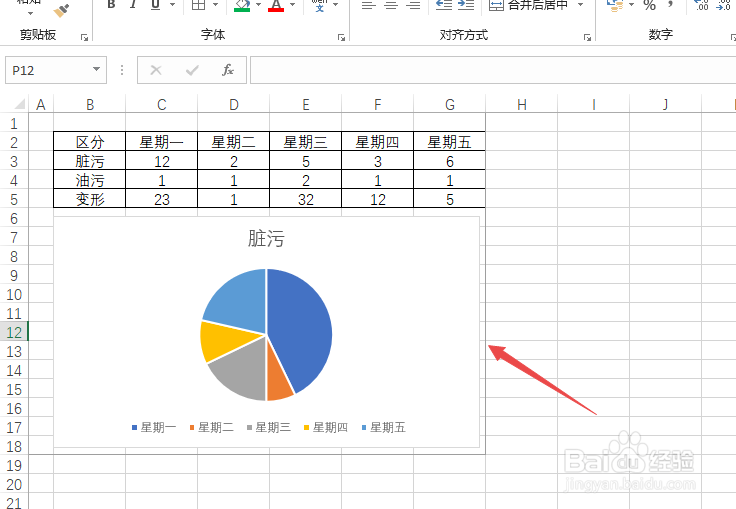This screenshot has height=509, width=736.
Task: Select 变形 row label cell
Action: (x=90, y=199)
